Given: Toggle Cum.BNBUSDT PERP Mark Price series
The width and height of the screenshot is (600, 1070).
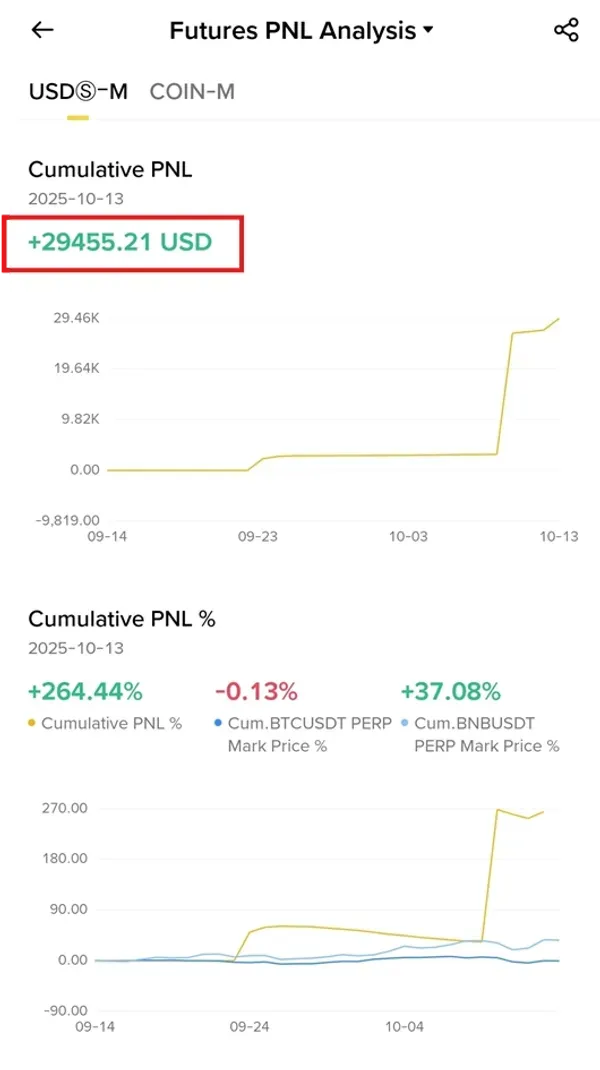Looking at the screenshot, I should [487, 734].
